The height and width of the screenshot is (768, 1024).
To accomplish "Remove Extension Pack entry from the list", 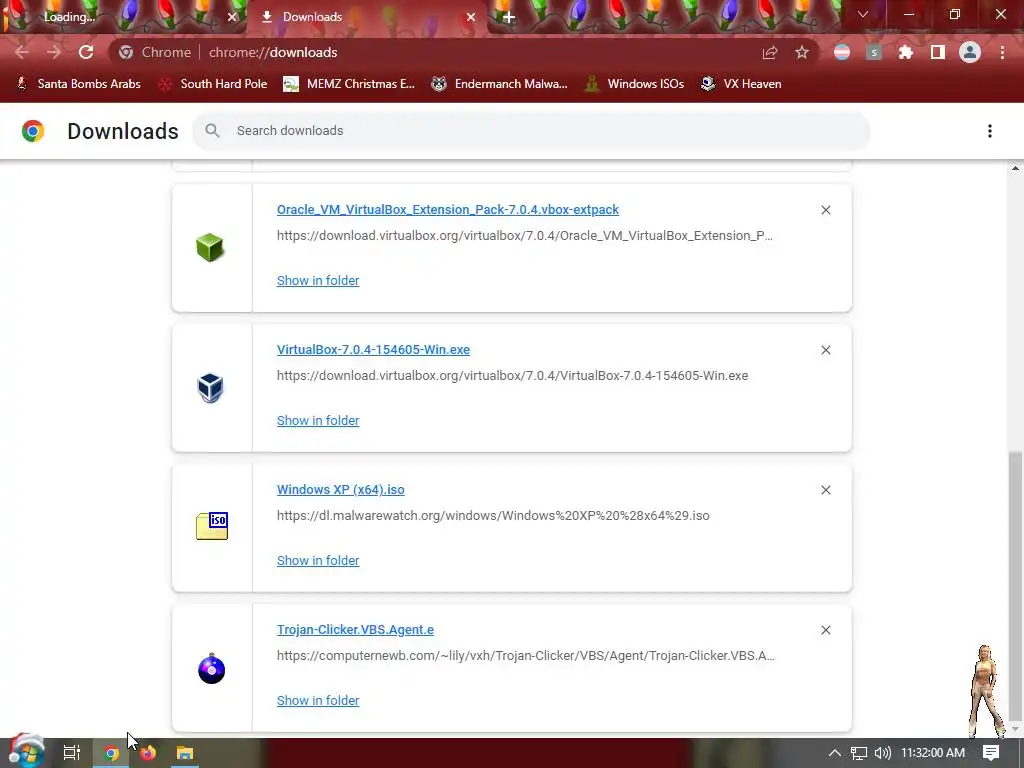I will click(825, 210).
